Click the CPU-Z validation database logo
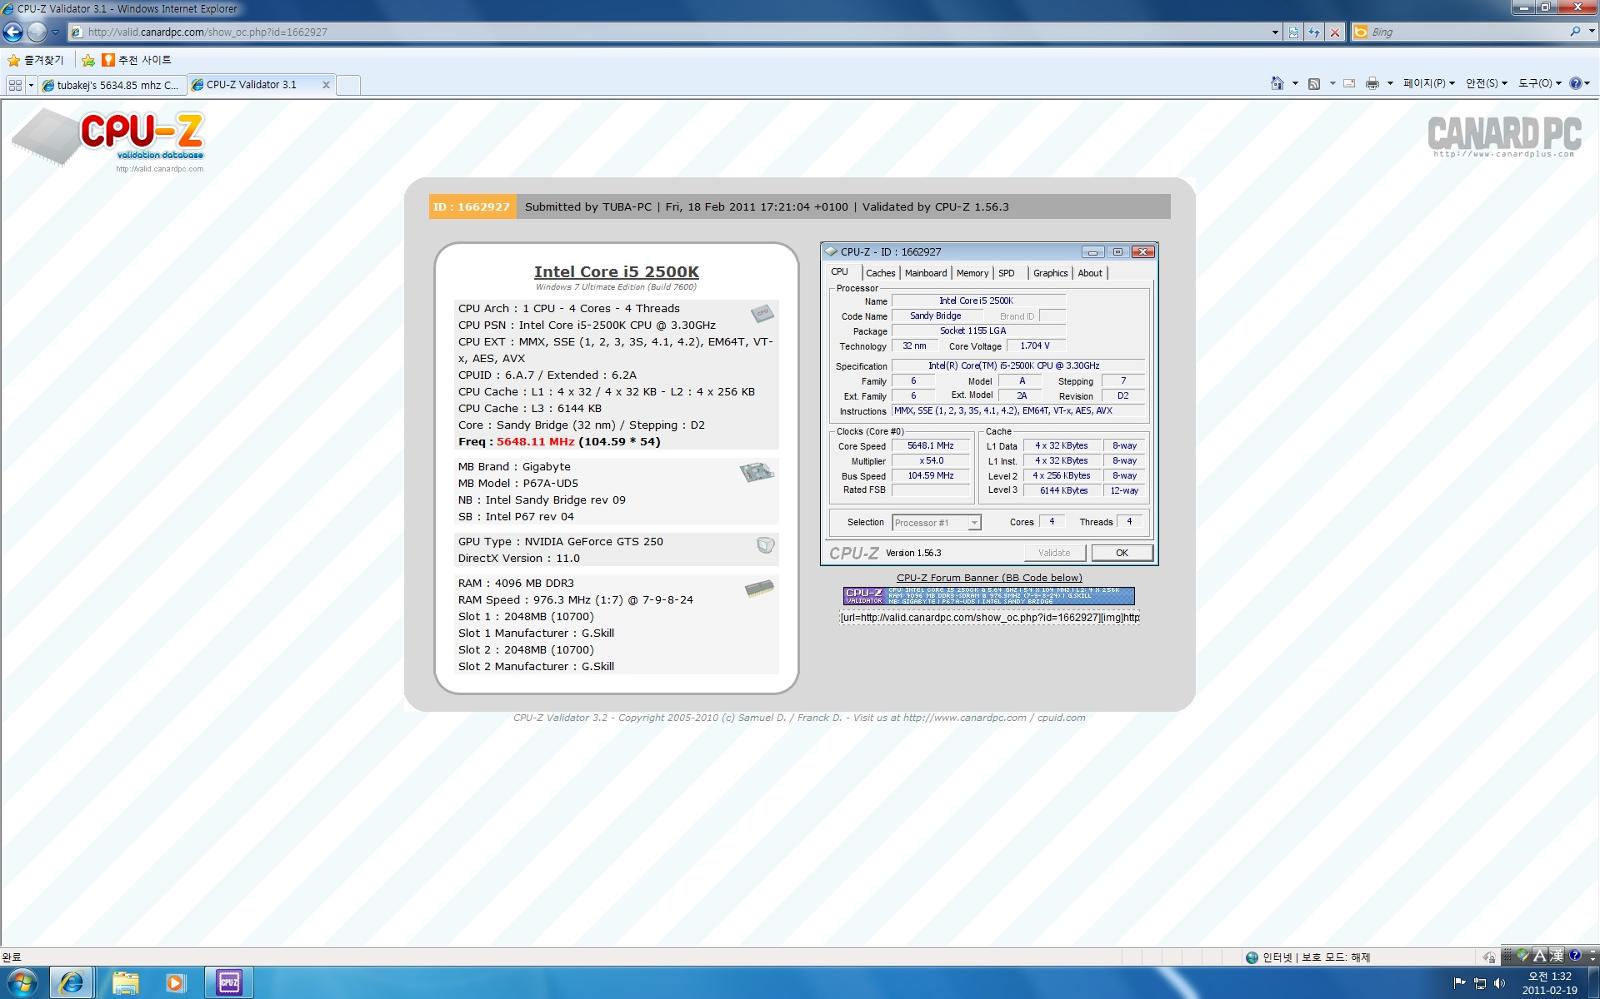 pos(108,140)
